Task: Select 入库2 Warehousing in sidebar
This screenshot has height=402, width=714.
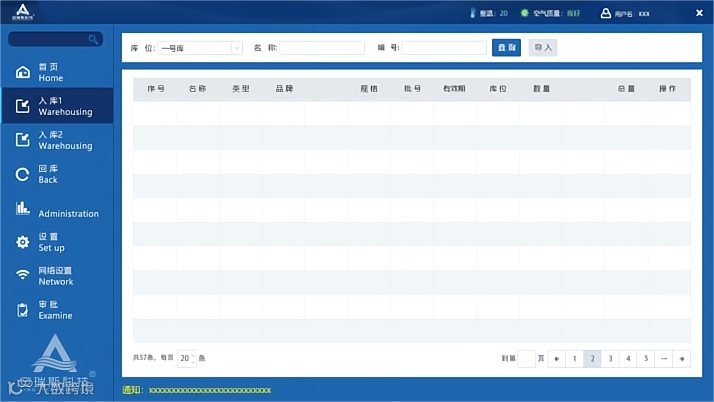Action: pyautogui.click(x=57, y=140)
